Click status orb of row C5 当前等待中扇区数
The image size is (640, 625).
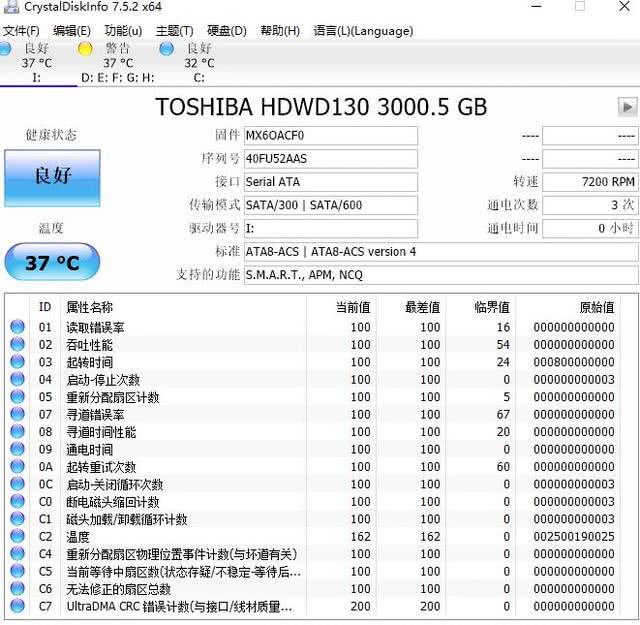(x=17, y=572)
